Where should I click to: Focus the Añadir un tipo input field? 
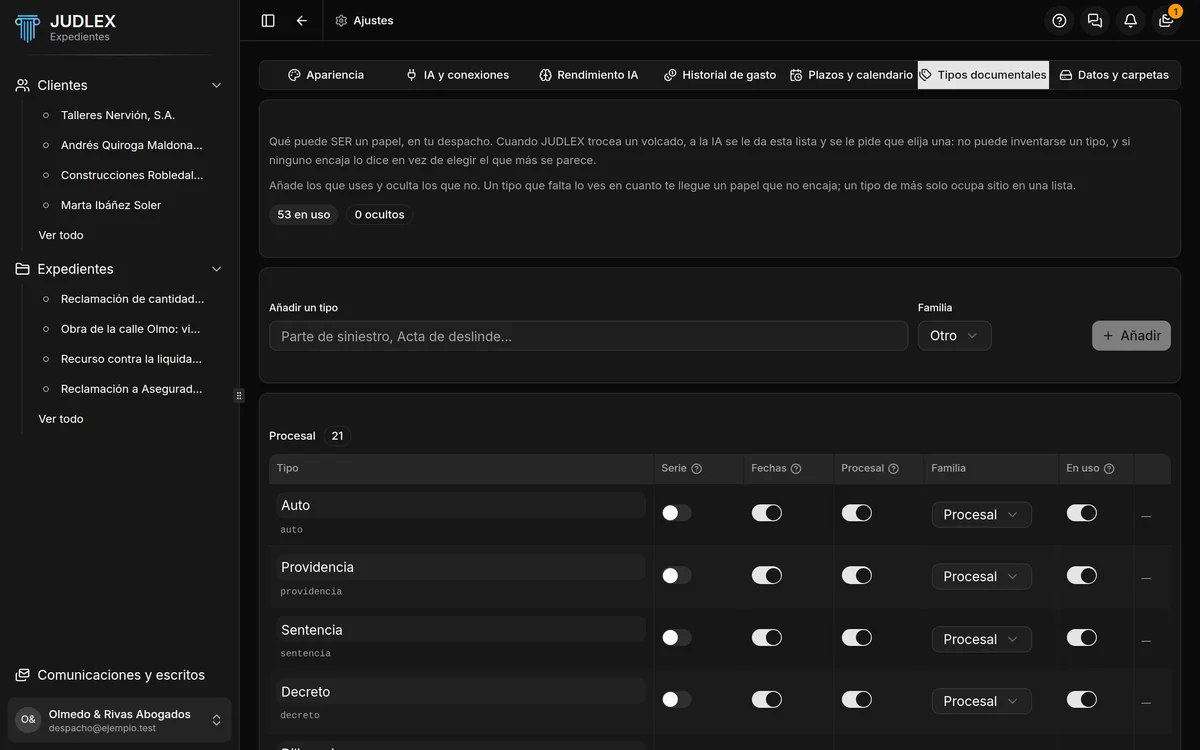588,336
